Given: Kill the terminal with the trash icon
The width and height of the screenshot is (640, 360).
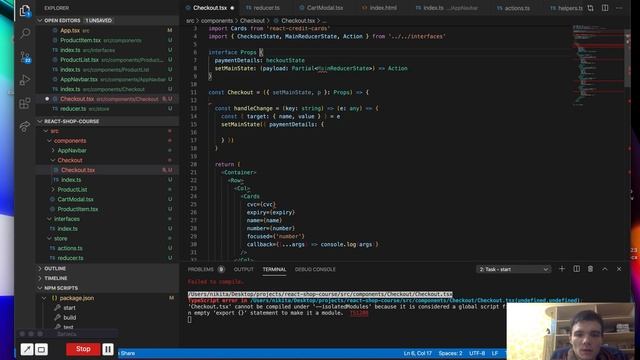Looking at the screenshot, I should [590, 269].
